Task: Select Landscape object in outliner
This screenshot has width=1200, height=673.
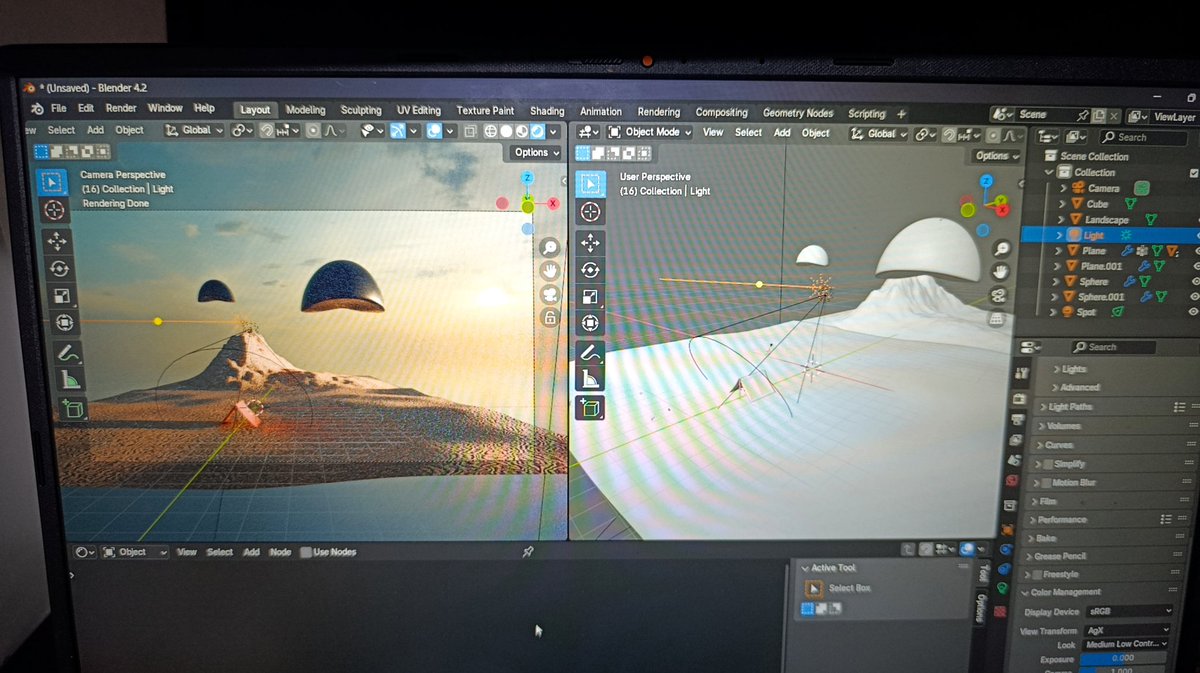Action: (x=1106, y=219)
